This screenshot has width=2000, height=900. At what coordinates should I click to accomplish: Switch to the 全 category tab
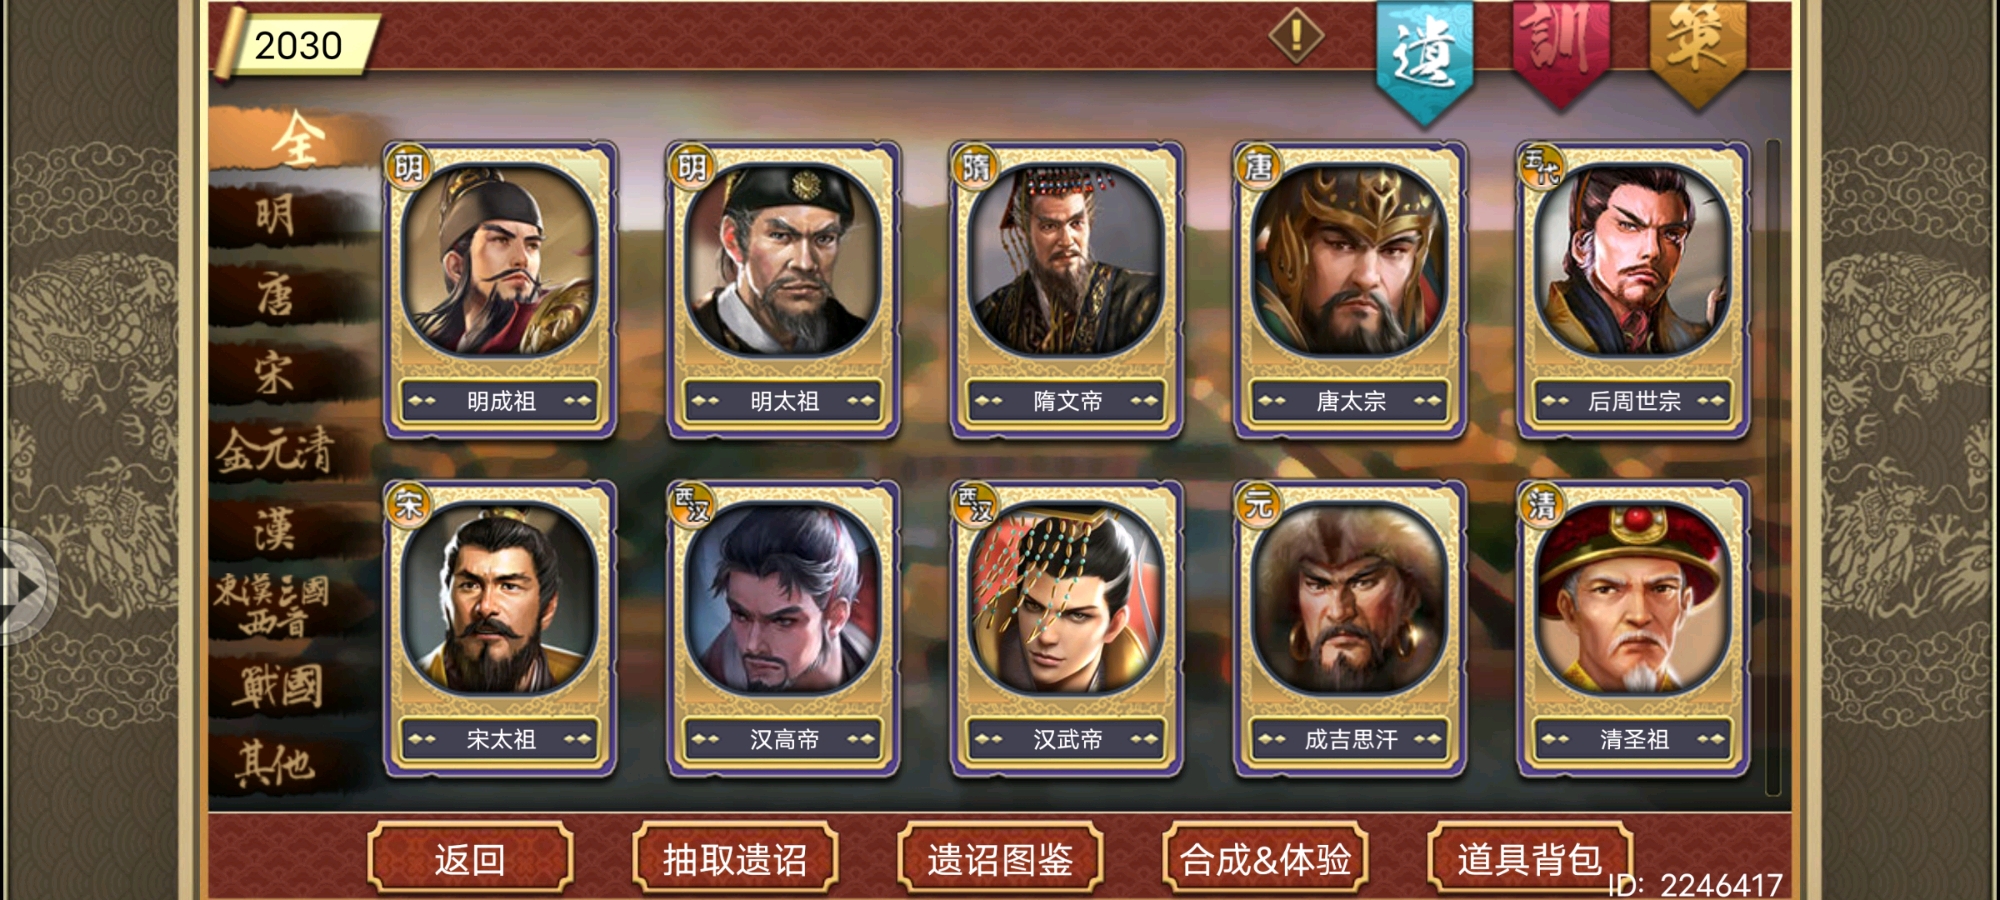click(x=298, y=138)
